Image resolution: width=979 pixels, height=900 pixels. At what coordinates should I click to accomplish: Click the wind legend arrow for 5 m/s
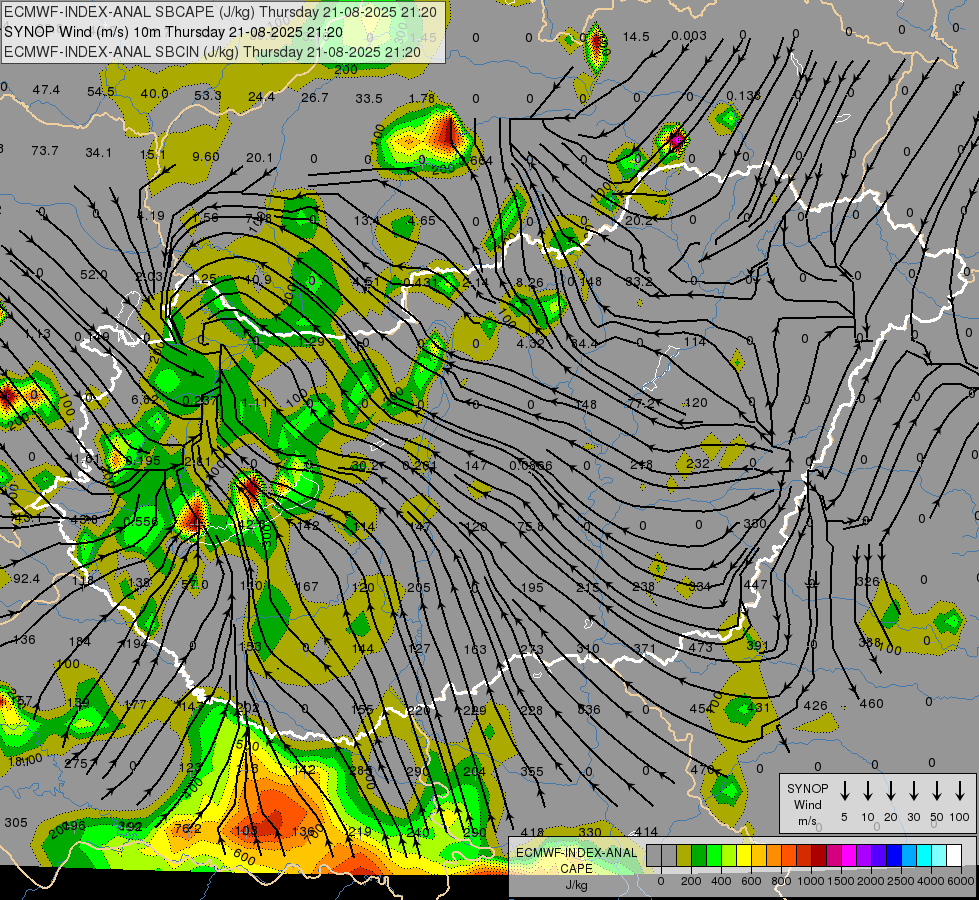click(x=844, y=791)
